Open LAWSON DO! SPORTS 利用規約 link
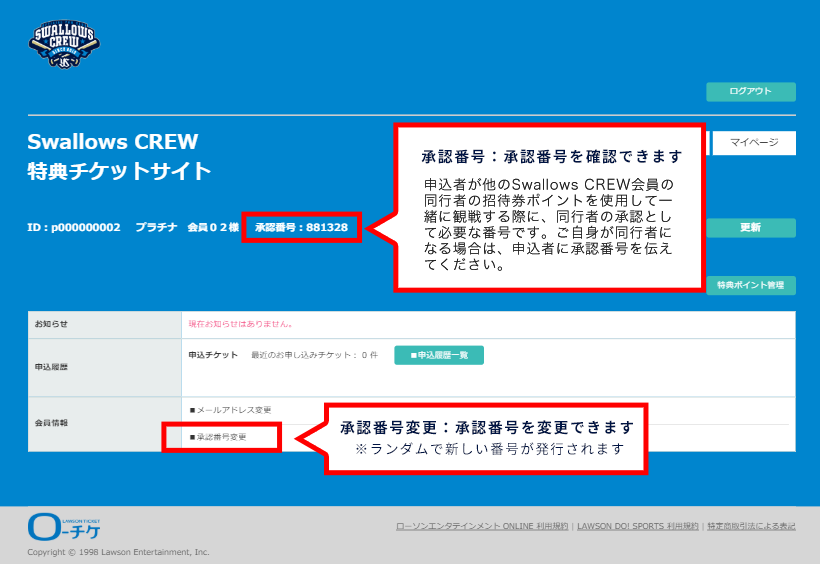 click(x=637, y=526)
